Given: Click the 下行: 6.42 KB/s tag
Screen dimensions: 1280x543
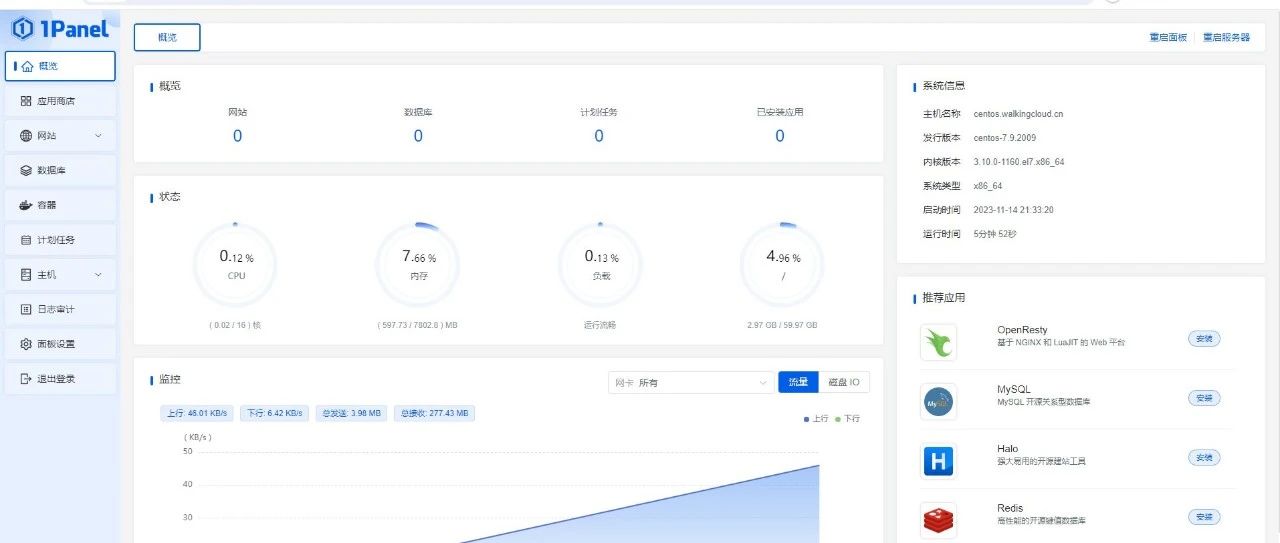Looking at the screenshot, I should point(274,413).
